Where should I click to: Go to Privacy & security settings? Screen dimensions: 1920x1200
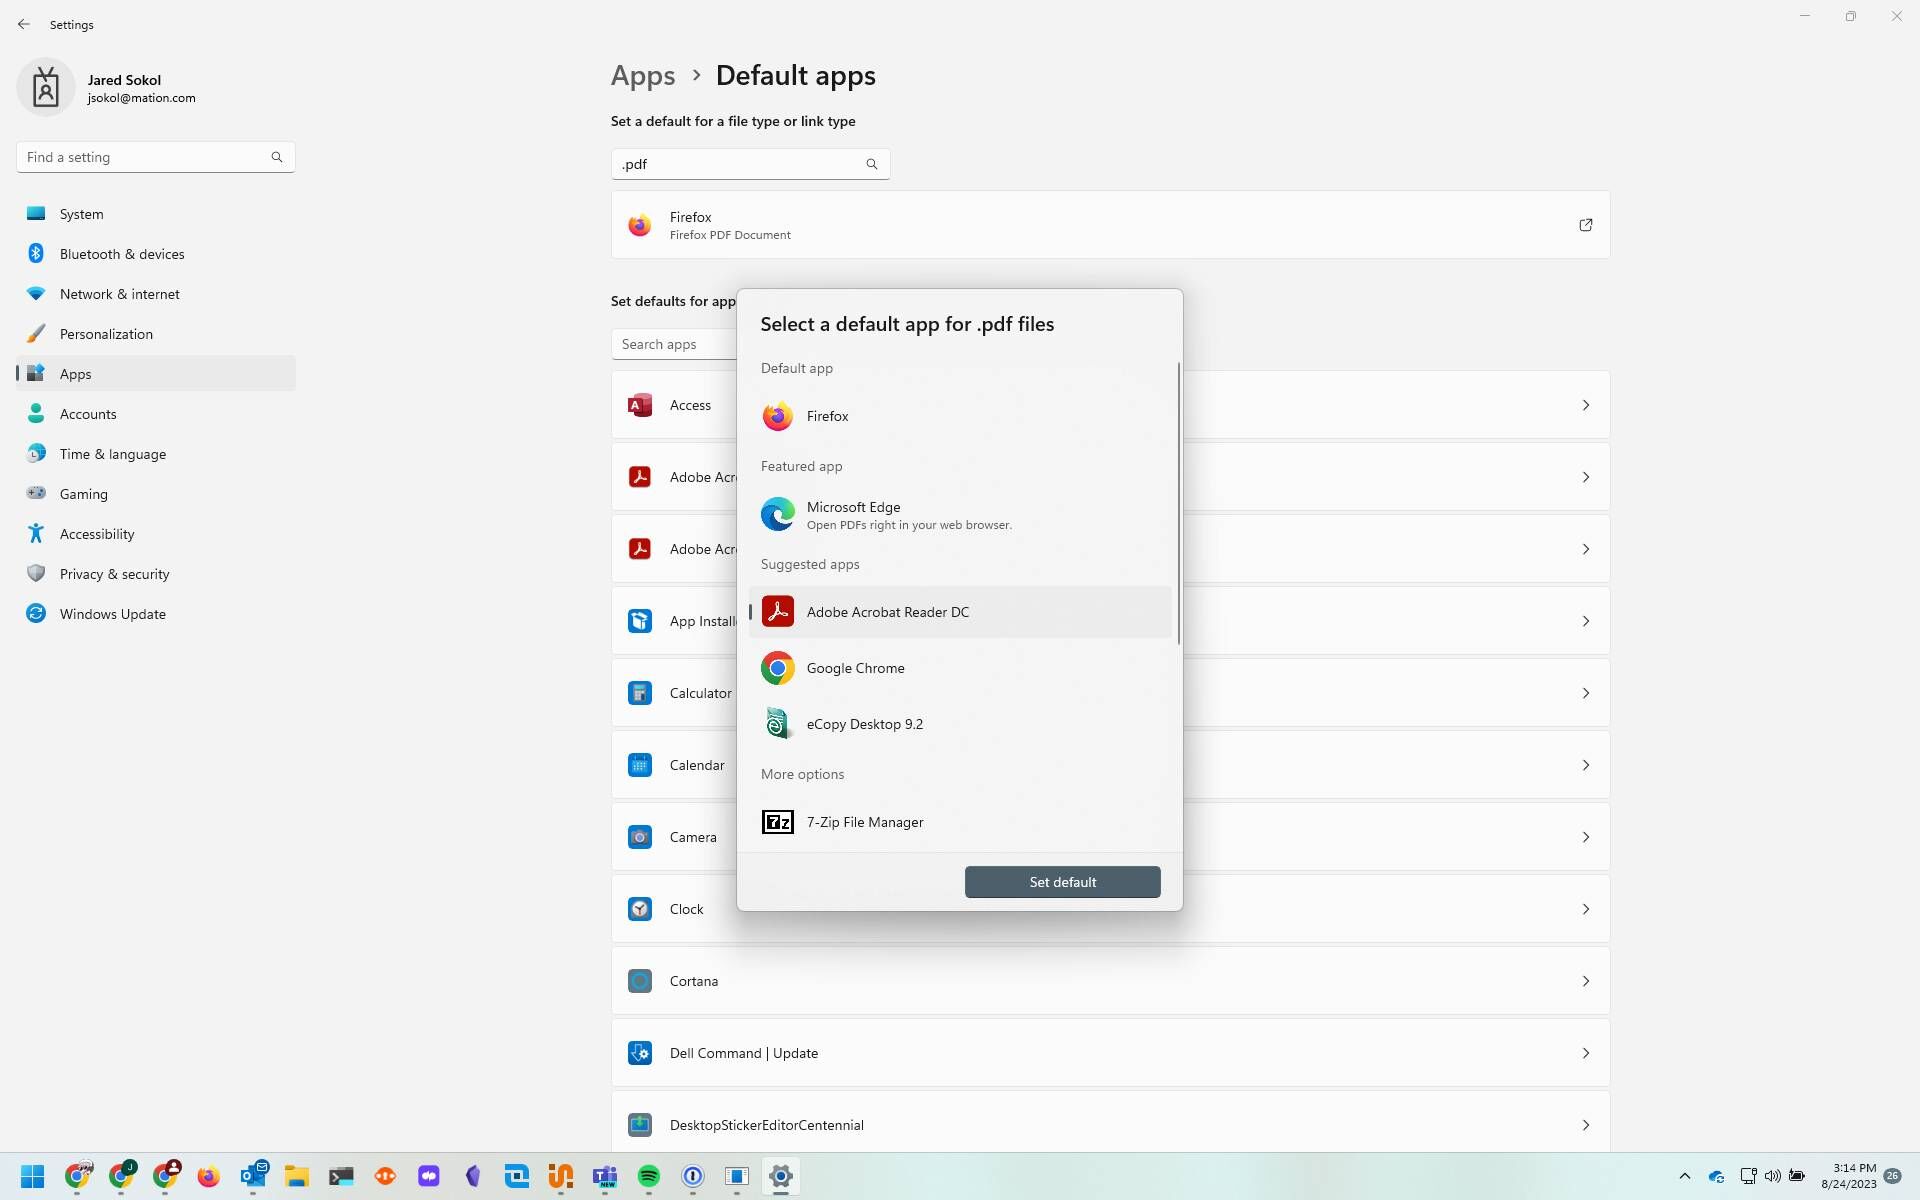point(114,573)
